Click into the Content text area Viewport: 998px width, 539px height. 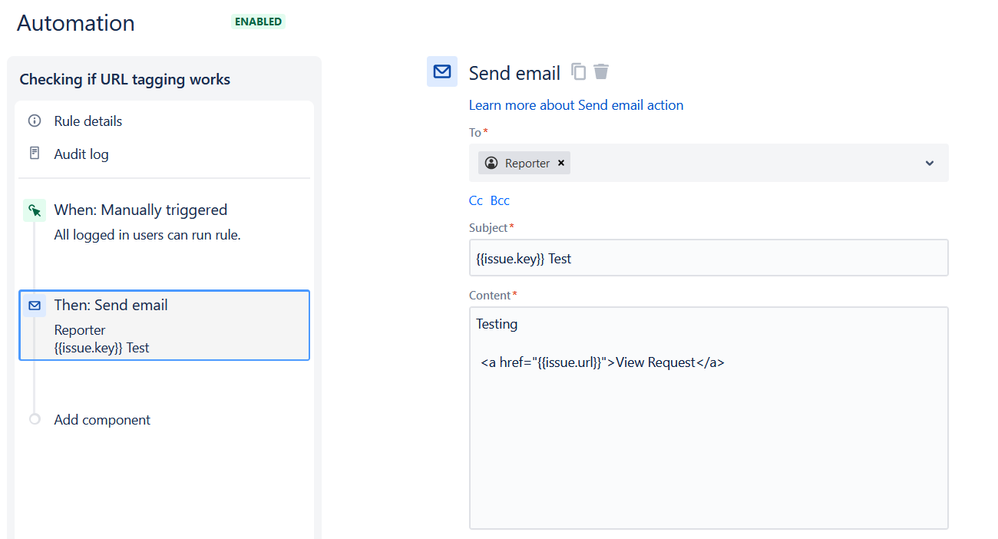point(708,418)
